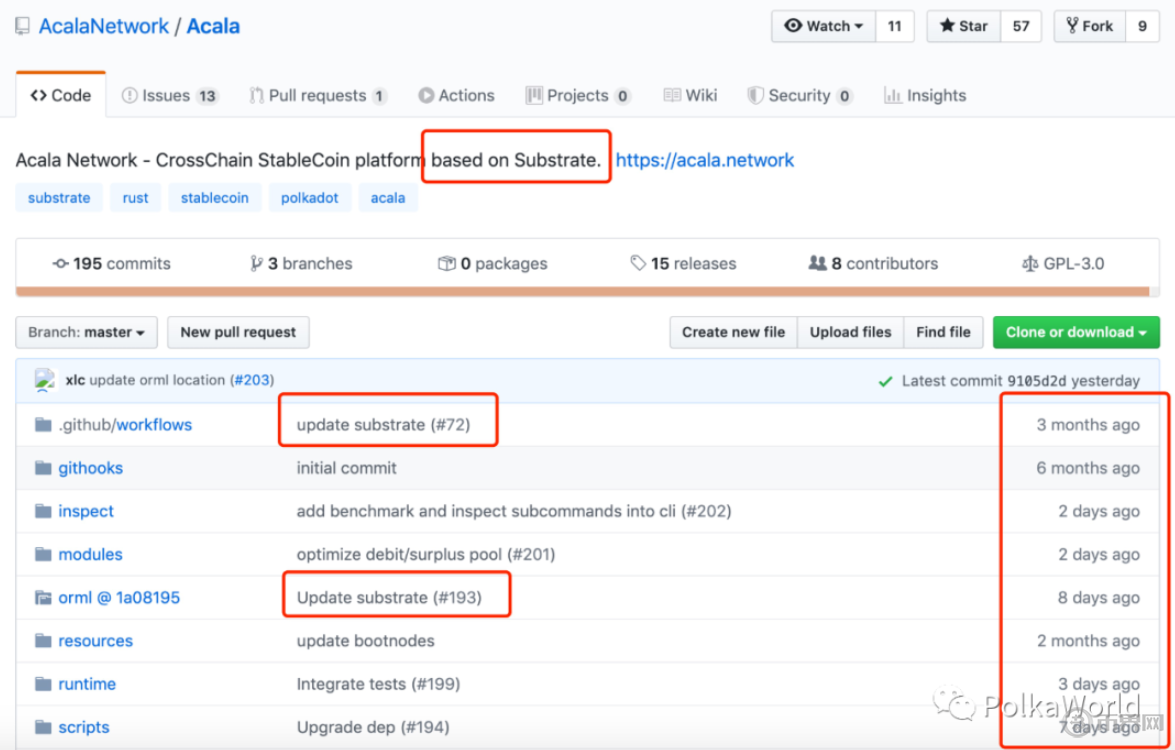Click the green commit status checkmark
The image size is (1175, 750).
click(x=885, y=381)
